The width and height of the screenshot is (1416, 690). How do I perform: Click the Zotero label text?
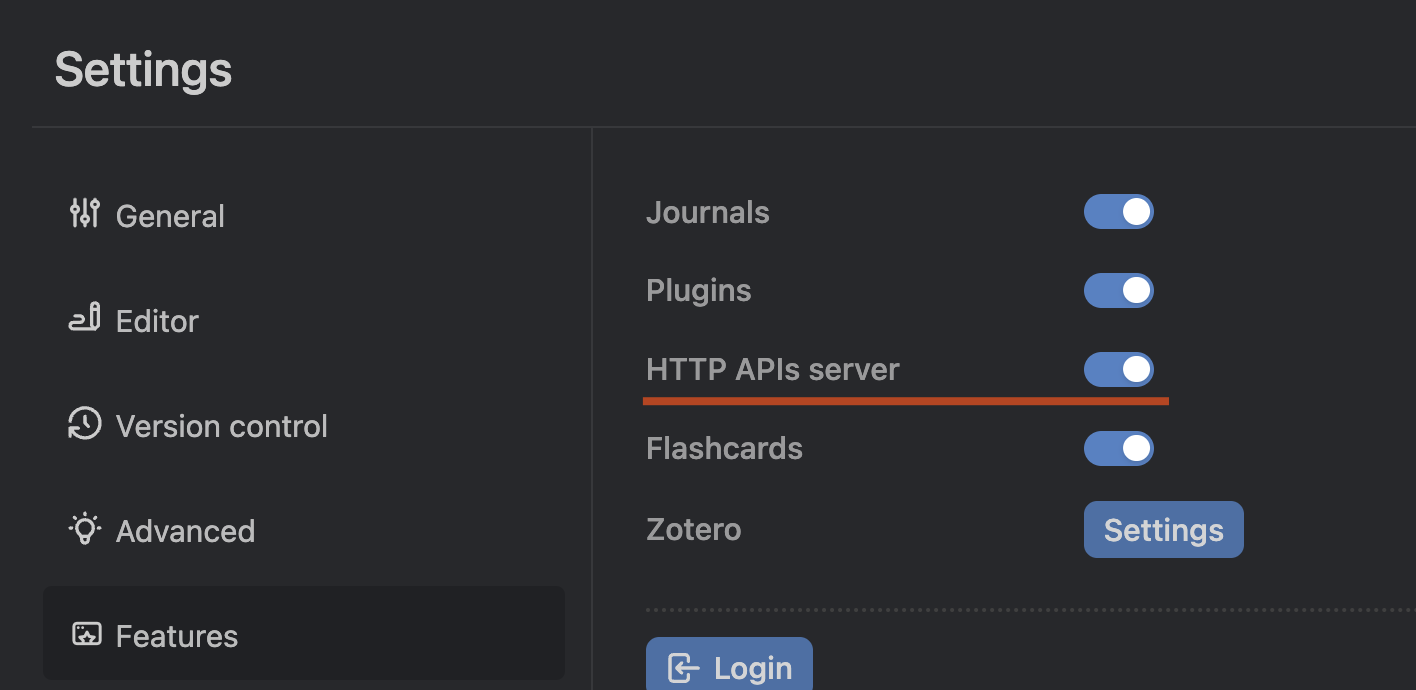tap(694, 529)
